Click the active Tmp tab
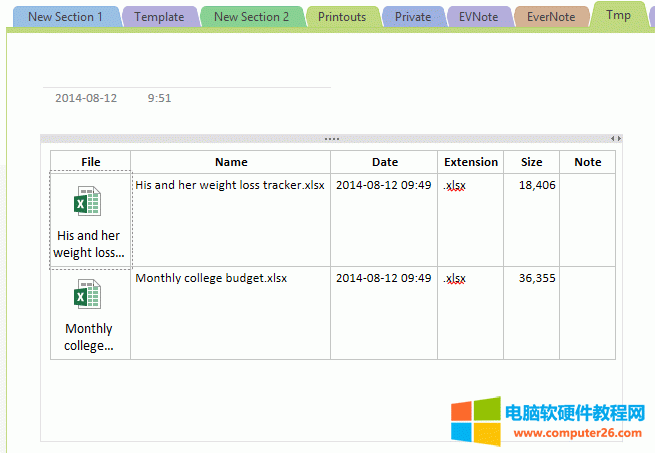655x453 pixels. point(618,15)
